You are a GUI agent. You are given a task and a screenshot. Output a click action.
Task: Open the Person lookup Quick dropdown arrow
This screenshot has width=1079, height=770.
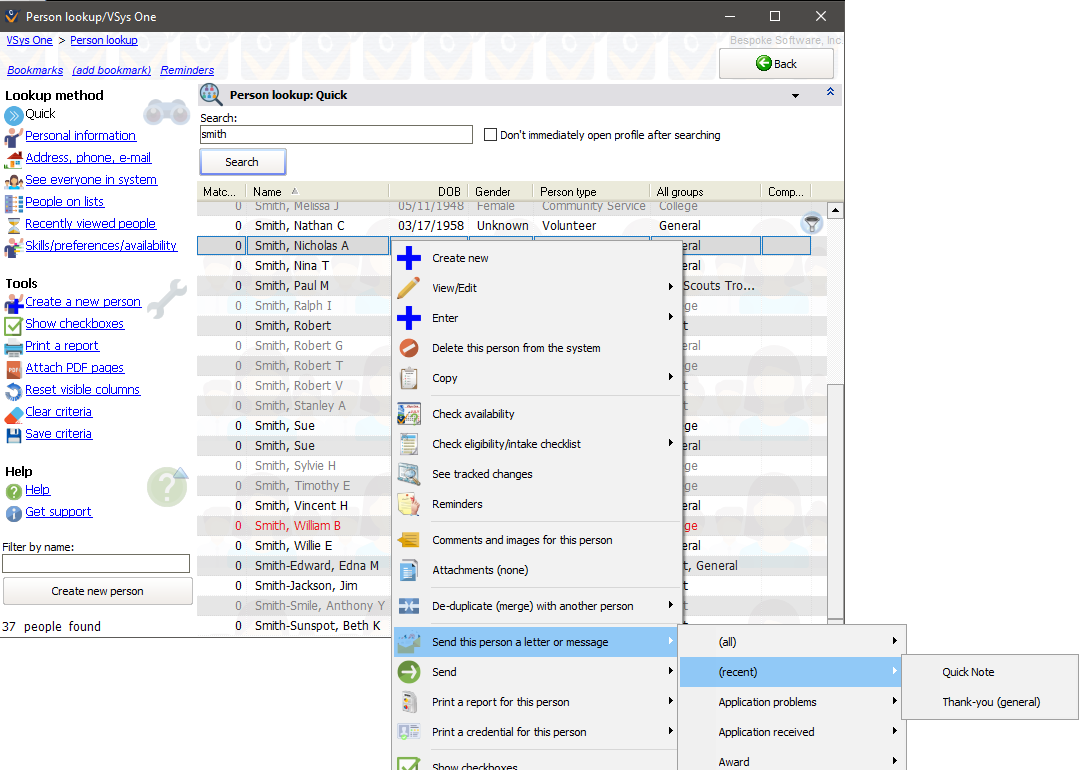point(796,96)
